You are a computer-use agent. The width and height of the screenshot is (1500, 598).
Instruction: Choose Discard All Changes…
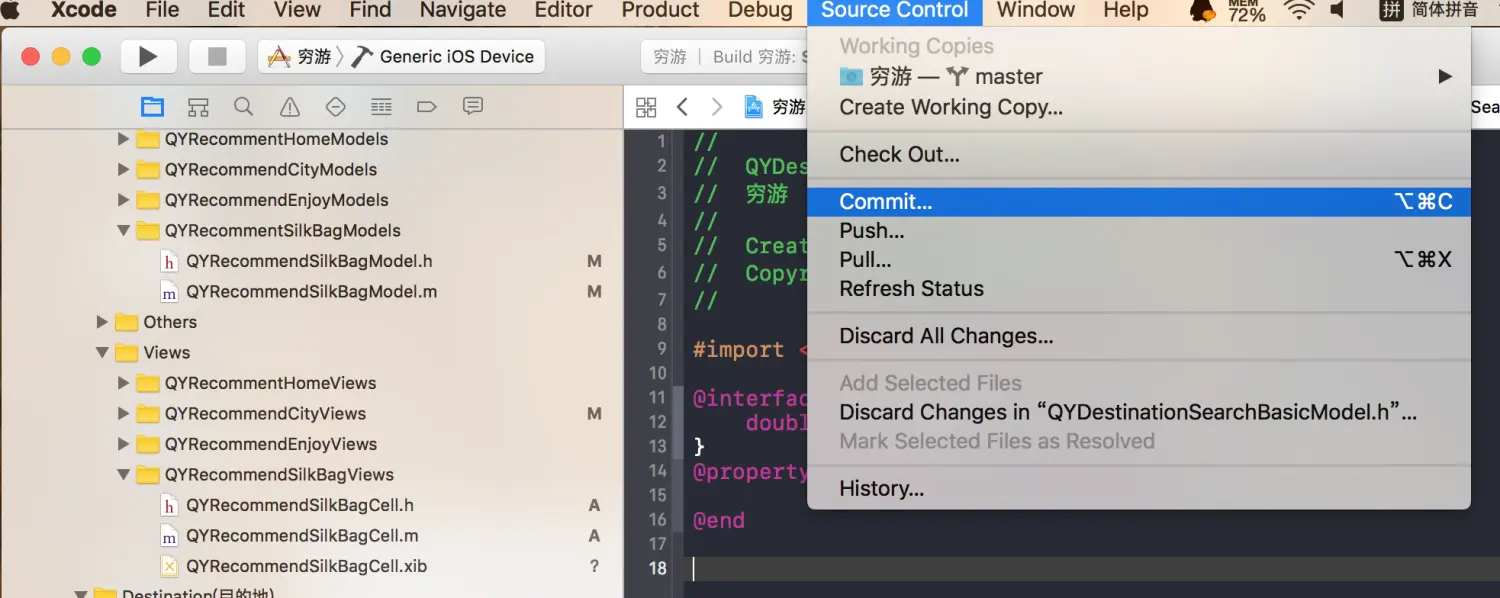point(1139,336)
